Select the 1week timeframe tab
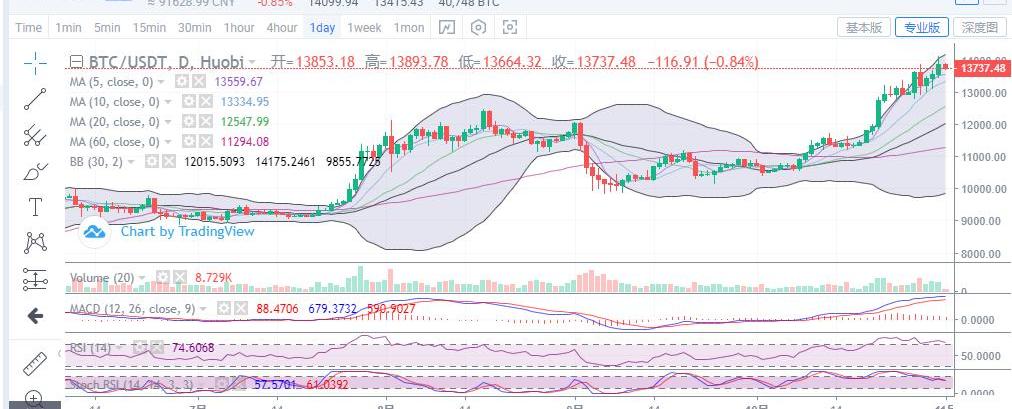1012x409 pixels. point(365,27)
